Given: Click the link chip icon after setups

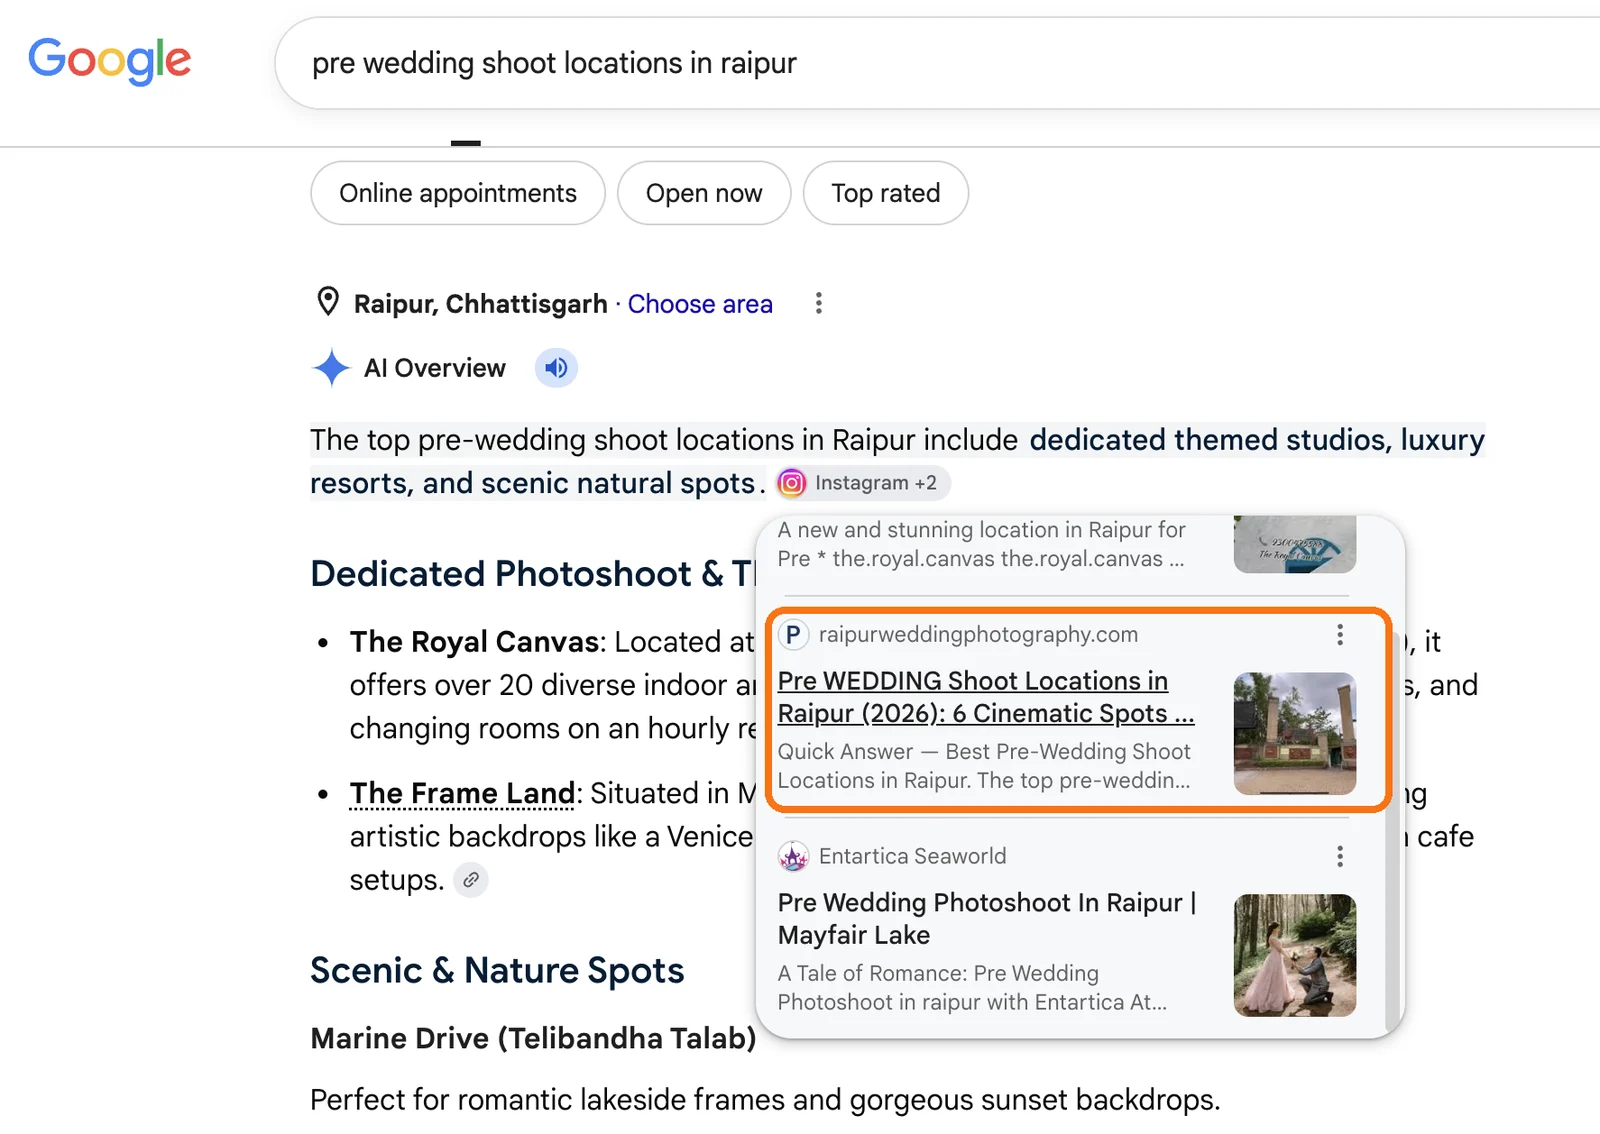Looking at the screenshot, I should 471,880.
